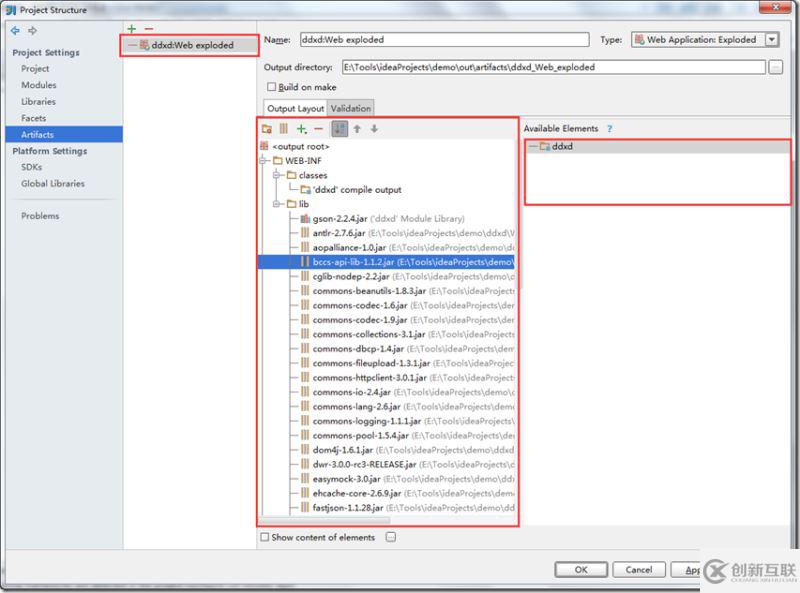Image resolution: width=800 pixels, height=593 pixels.
Task: Open the Libraries settings page
Action: (x=38, y=102)
